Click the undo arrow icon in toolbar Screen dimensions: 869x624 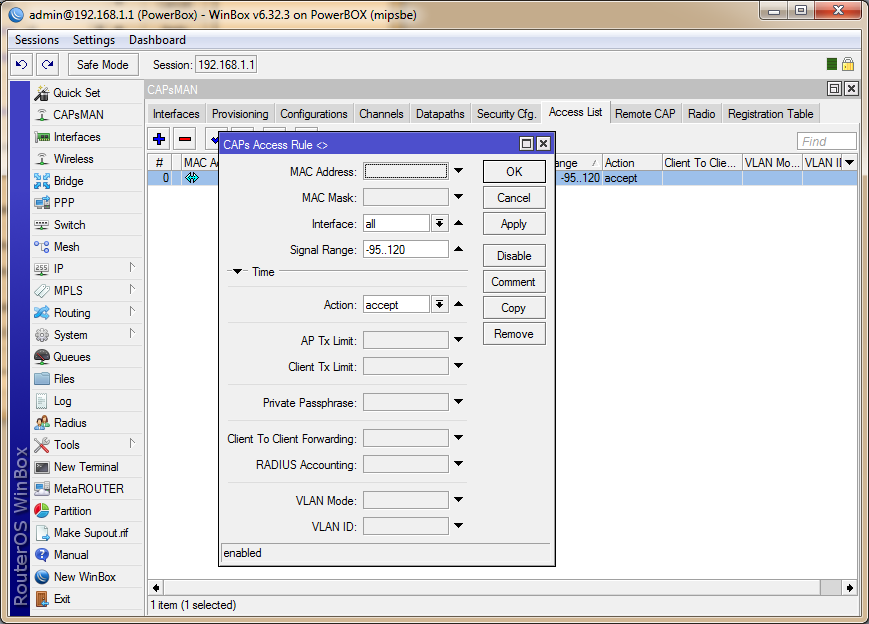[22, 64]
